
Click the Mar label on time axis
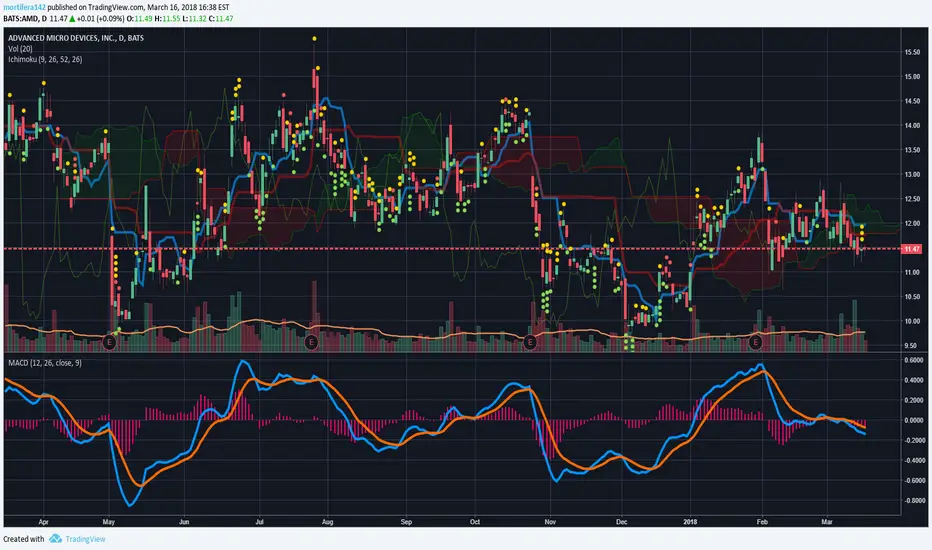(x=827, y=522)
